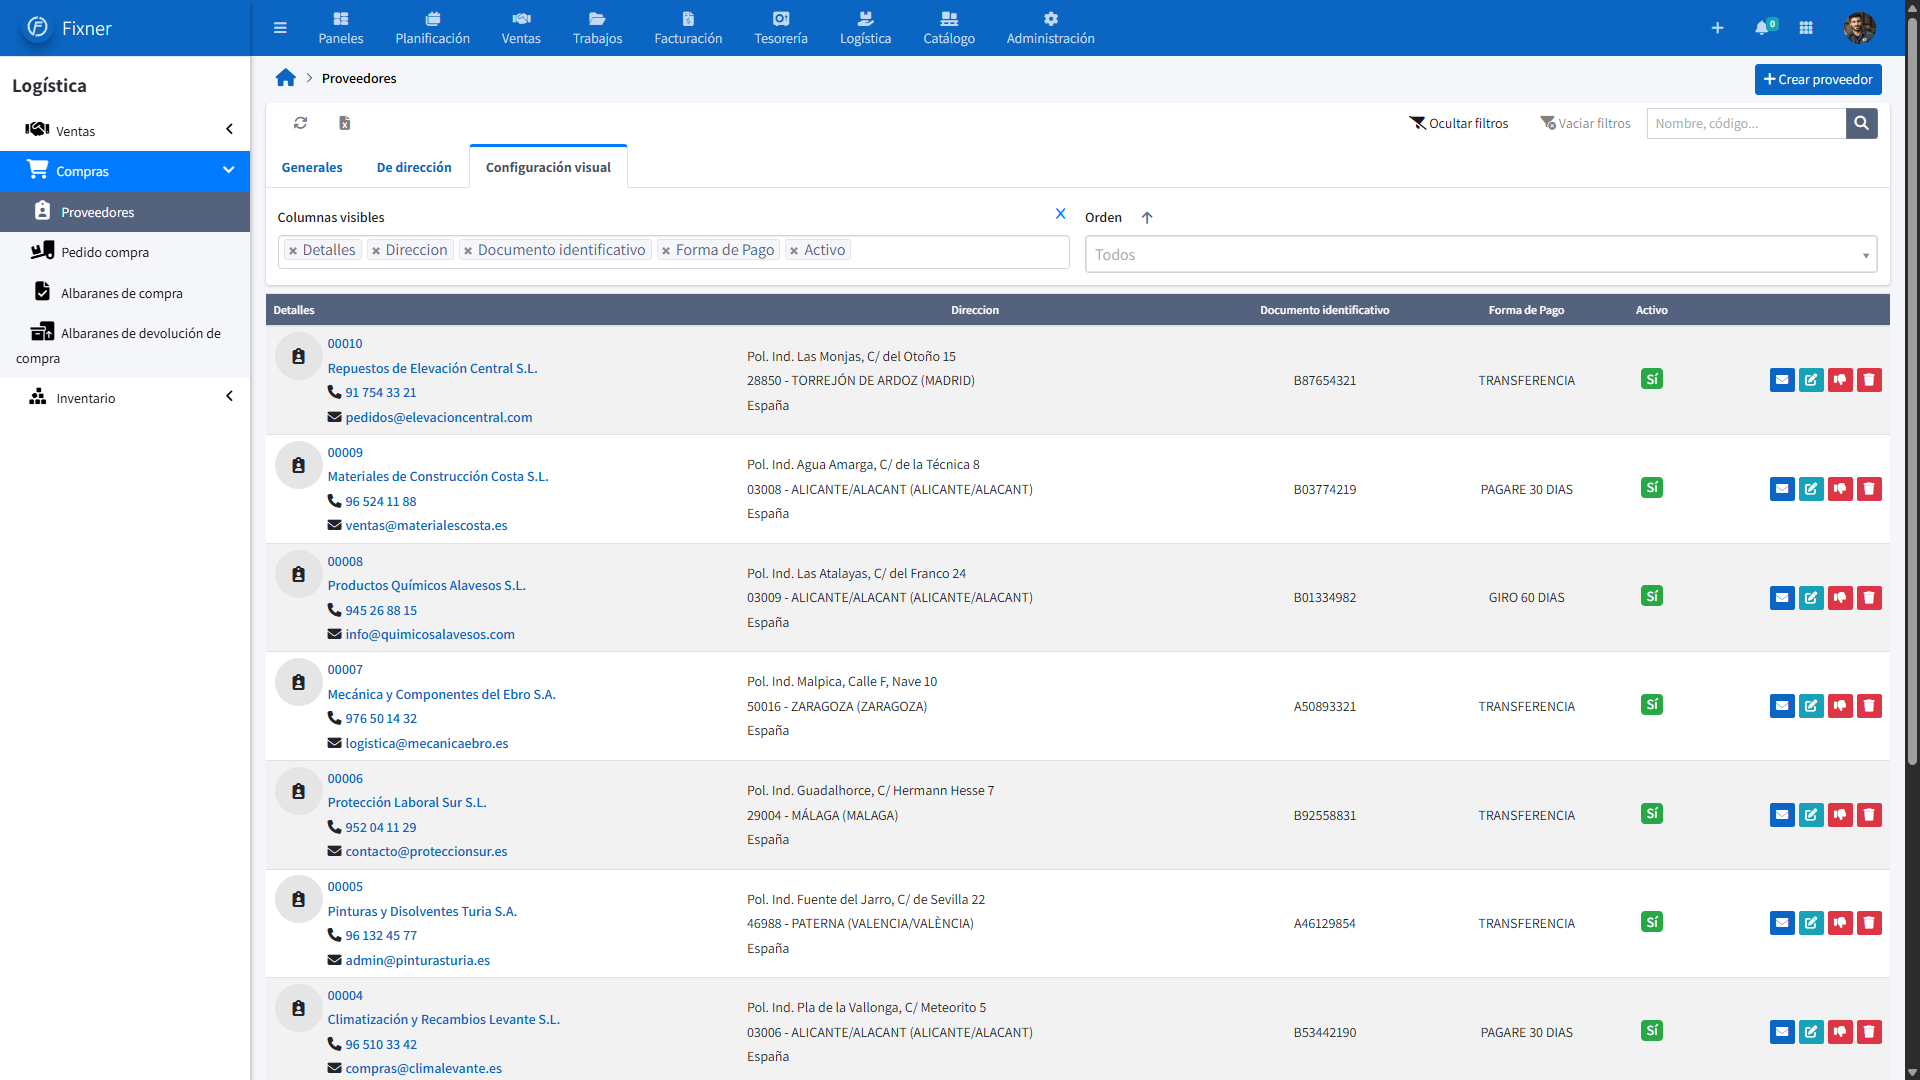This screenshot has height=1080, width=1920.
Task: Click the Nombre, código search field
Action: pos(1745,124)
